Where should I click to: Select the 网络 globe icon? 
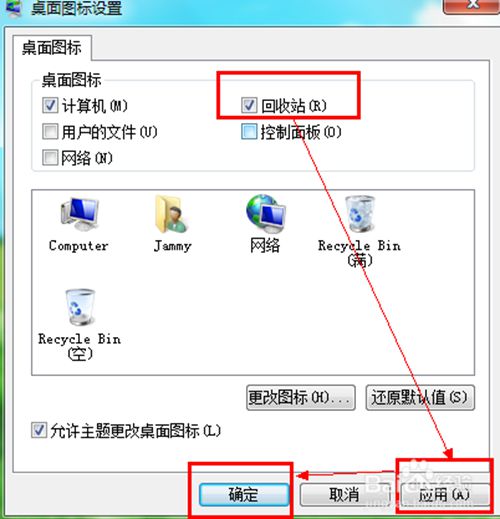coord(265,224)
